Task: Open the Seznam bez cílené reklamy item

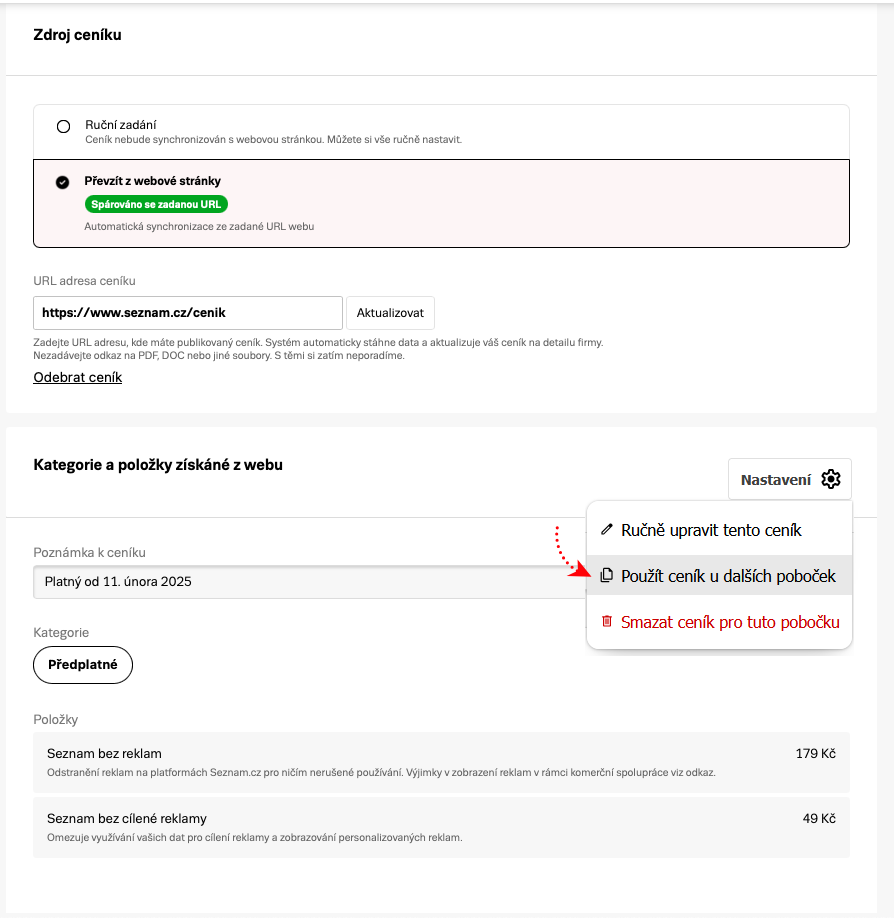Action: coord(441,827)
